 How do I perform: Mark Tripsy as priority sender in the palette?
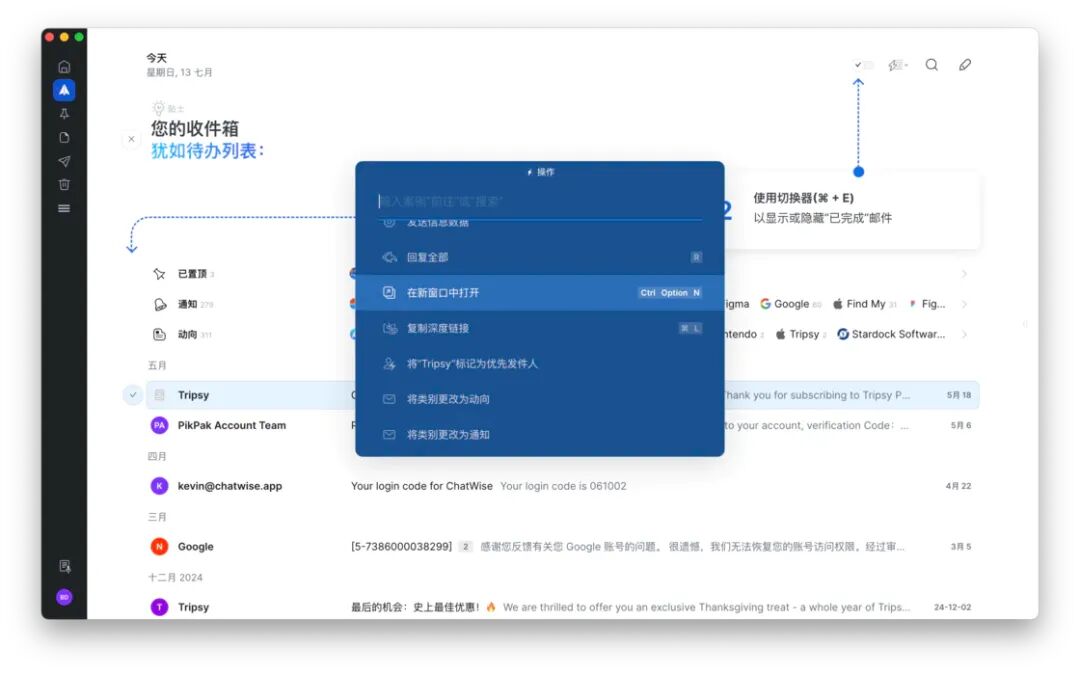tap(540, 364)
